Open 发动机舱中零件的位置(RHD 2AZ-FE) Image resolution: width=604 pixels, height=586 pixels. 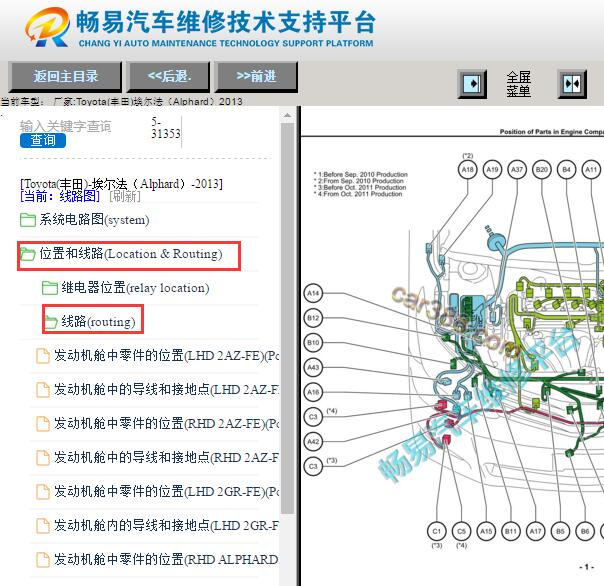coord(166,423)
